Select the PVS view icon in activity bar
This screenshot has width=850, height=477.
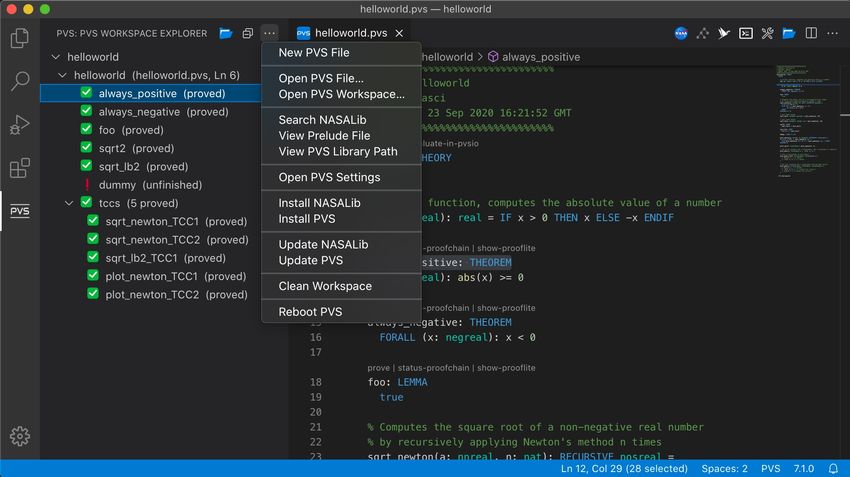pyautogui.click(x=20, y=211)
